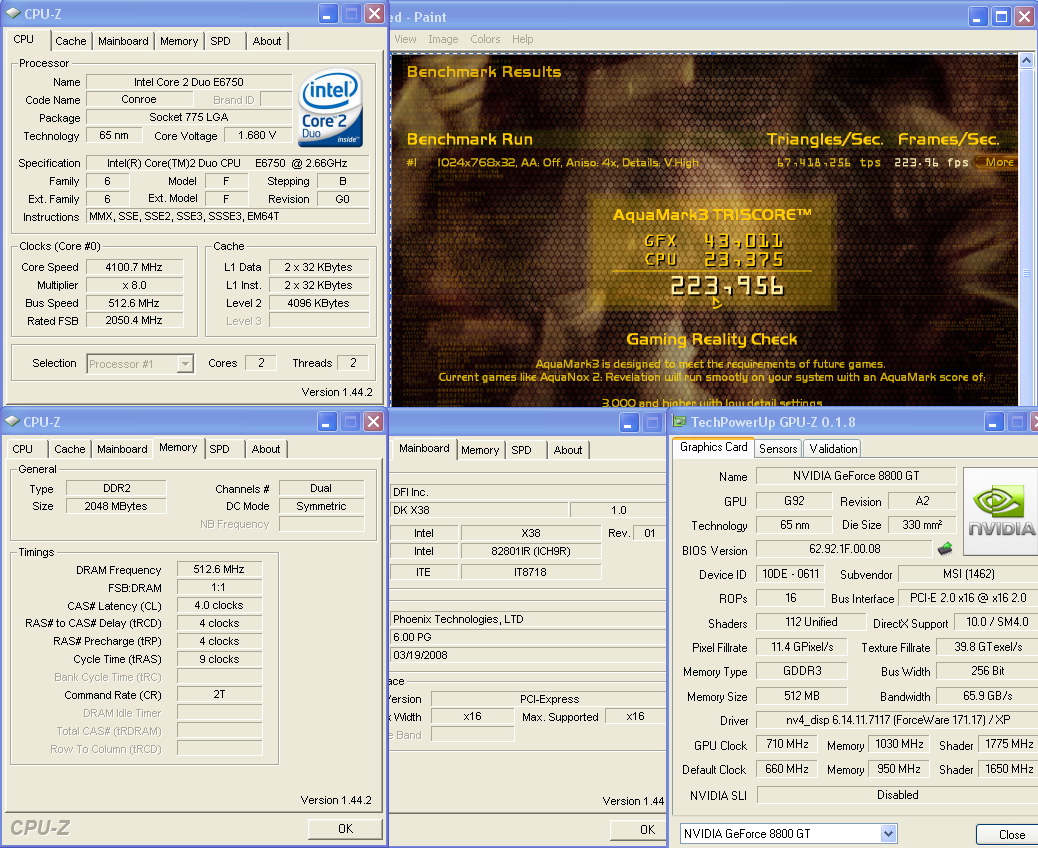Screen dimensions: 1038x848
Task: Click the NVIDIA logo in GPU-Z
Action: click(1000, 512)
